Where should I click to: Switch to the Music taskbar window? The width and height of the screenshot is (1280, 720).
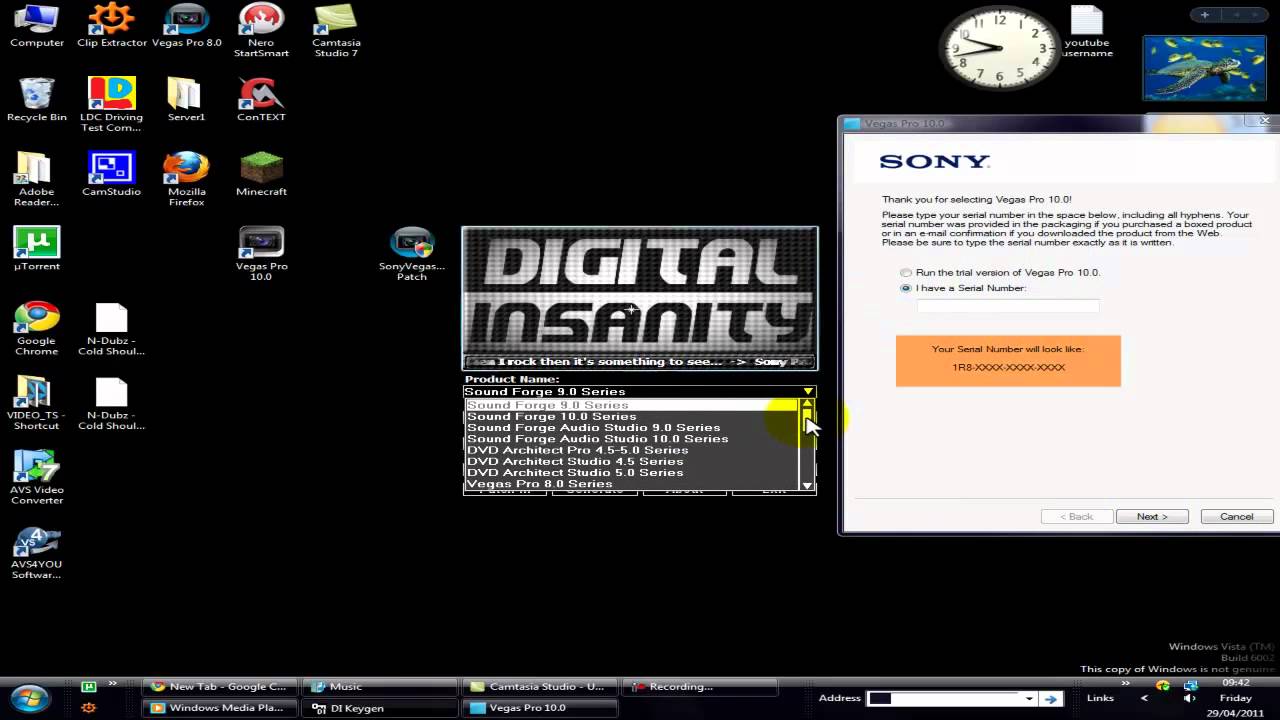click(x=378, y=686)
